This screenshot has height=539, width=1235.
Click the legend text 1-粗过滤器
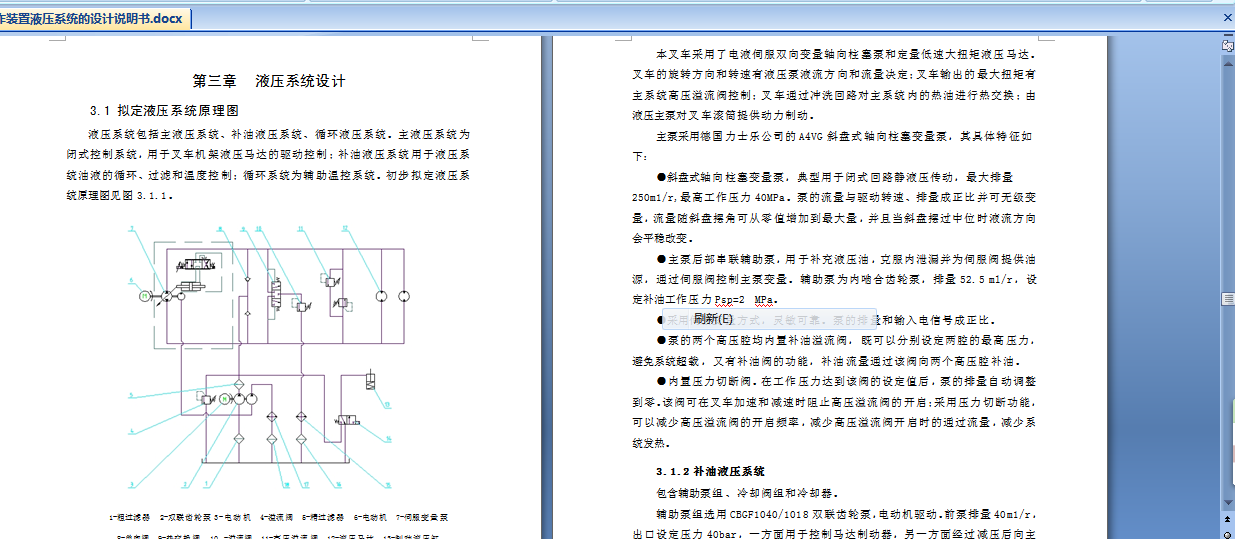click(130, 518)
